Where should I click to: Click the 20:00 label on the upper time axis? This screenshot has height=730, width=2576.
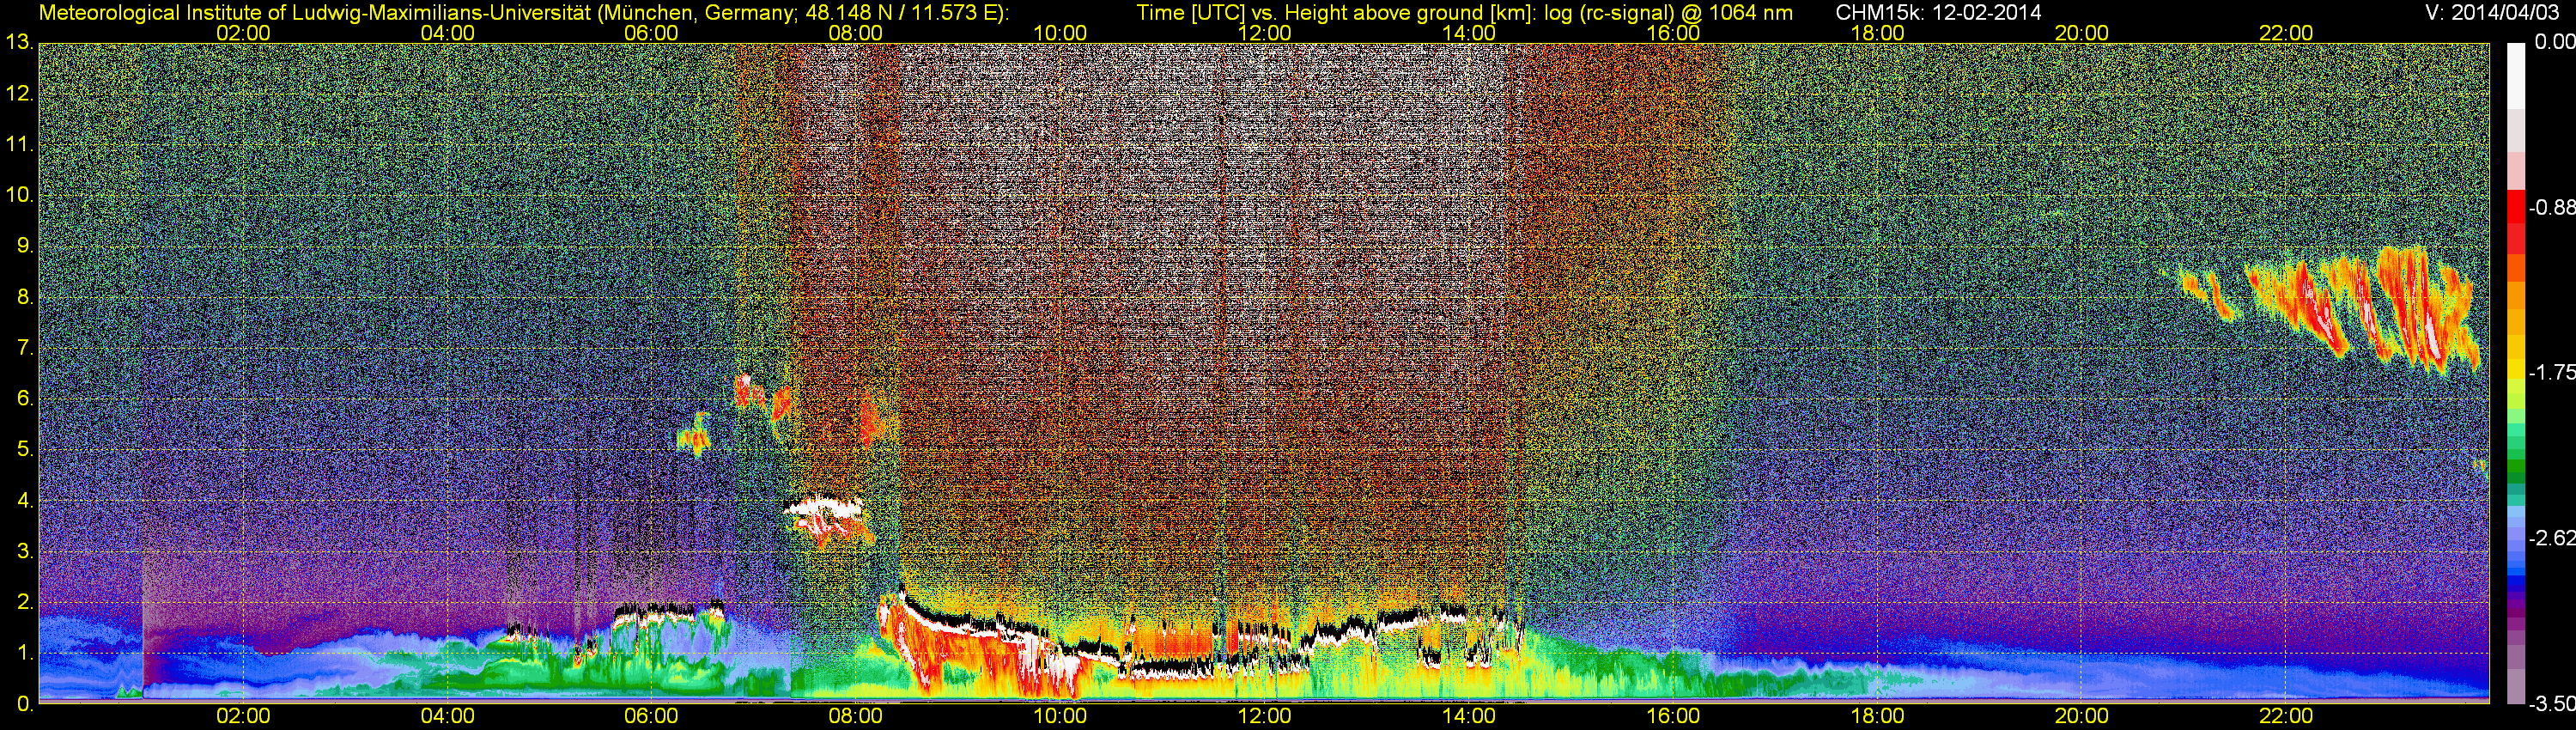coord(2082,33)
